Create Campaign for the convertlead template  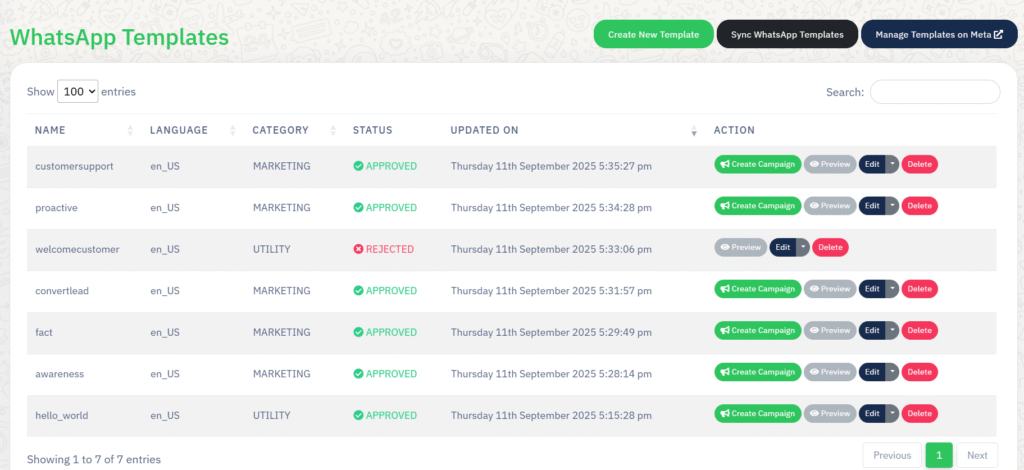758,289
